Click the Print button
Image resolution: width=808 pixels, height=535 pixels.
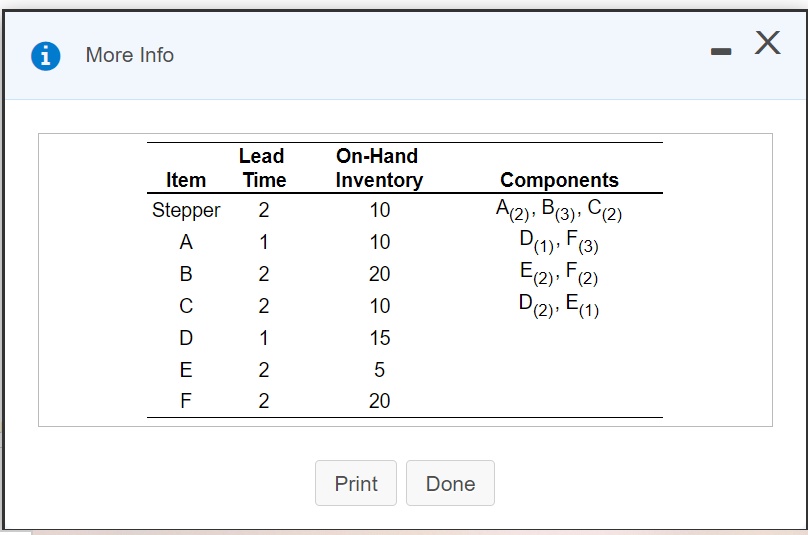coord(356,484)
